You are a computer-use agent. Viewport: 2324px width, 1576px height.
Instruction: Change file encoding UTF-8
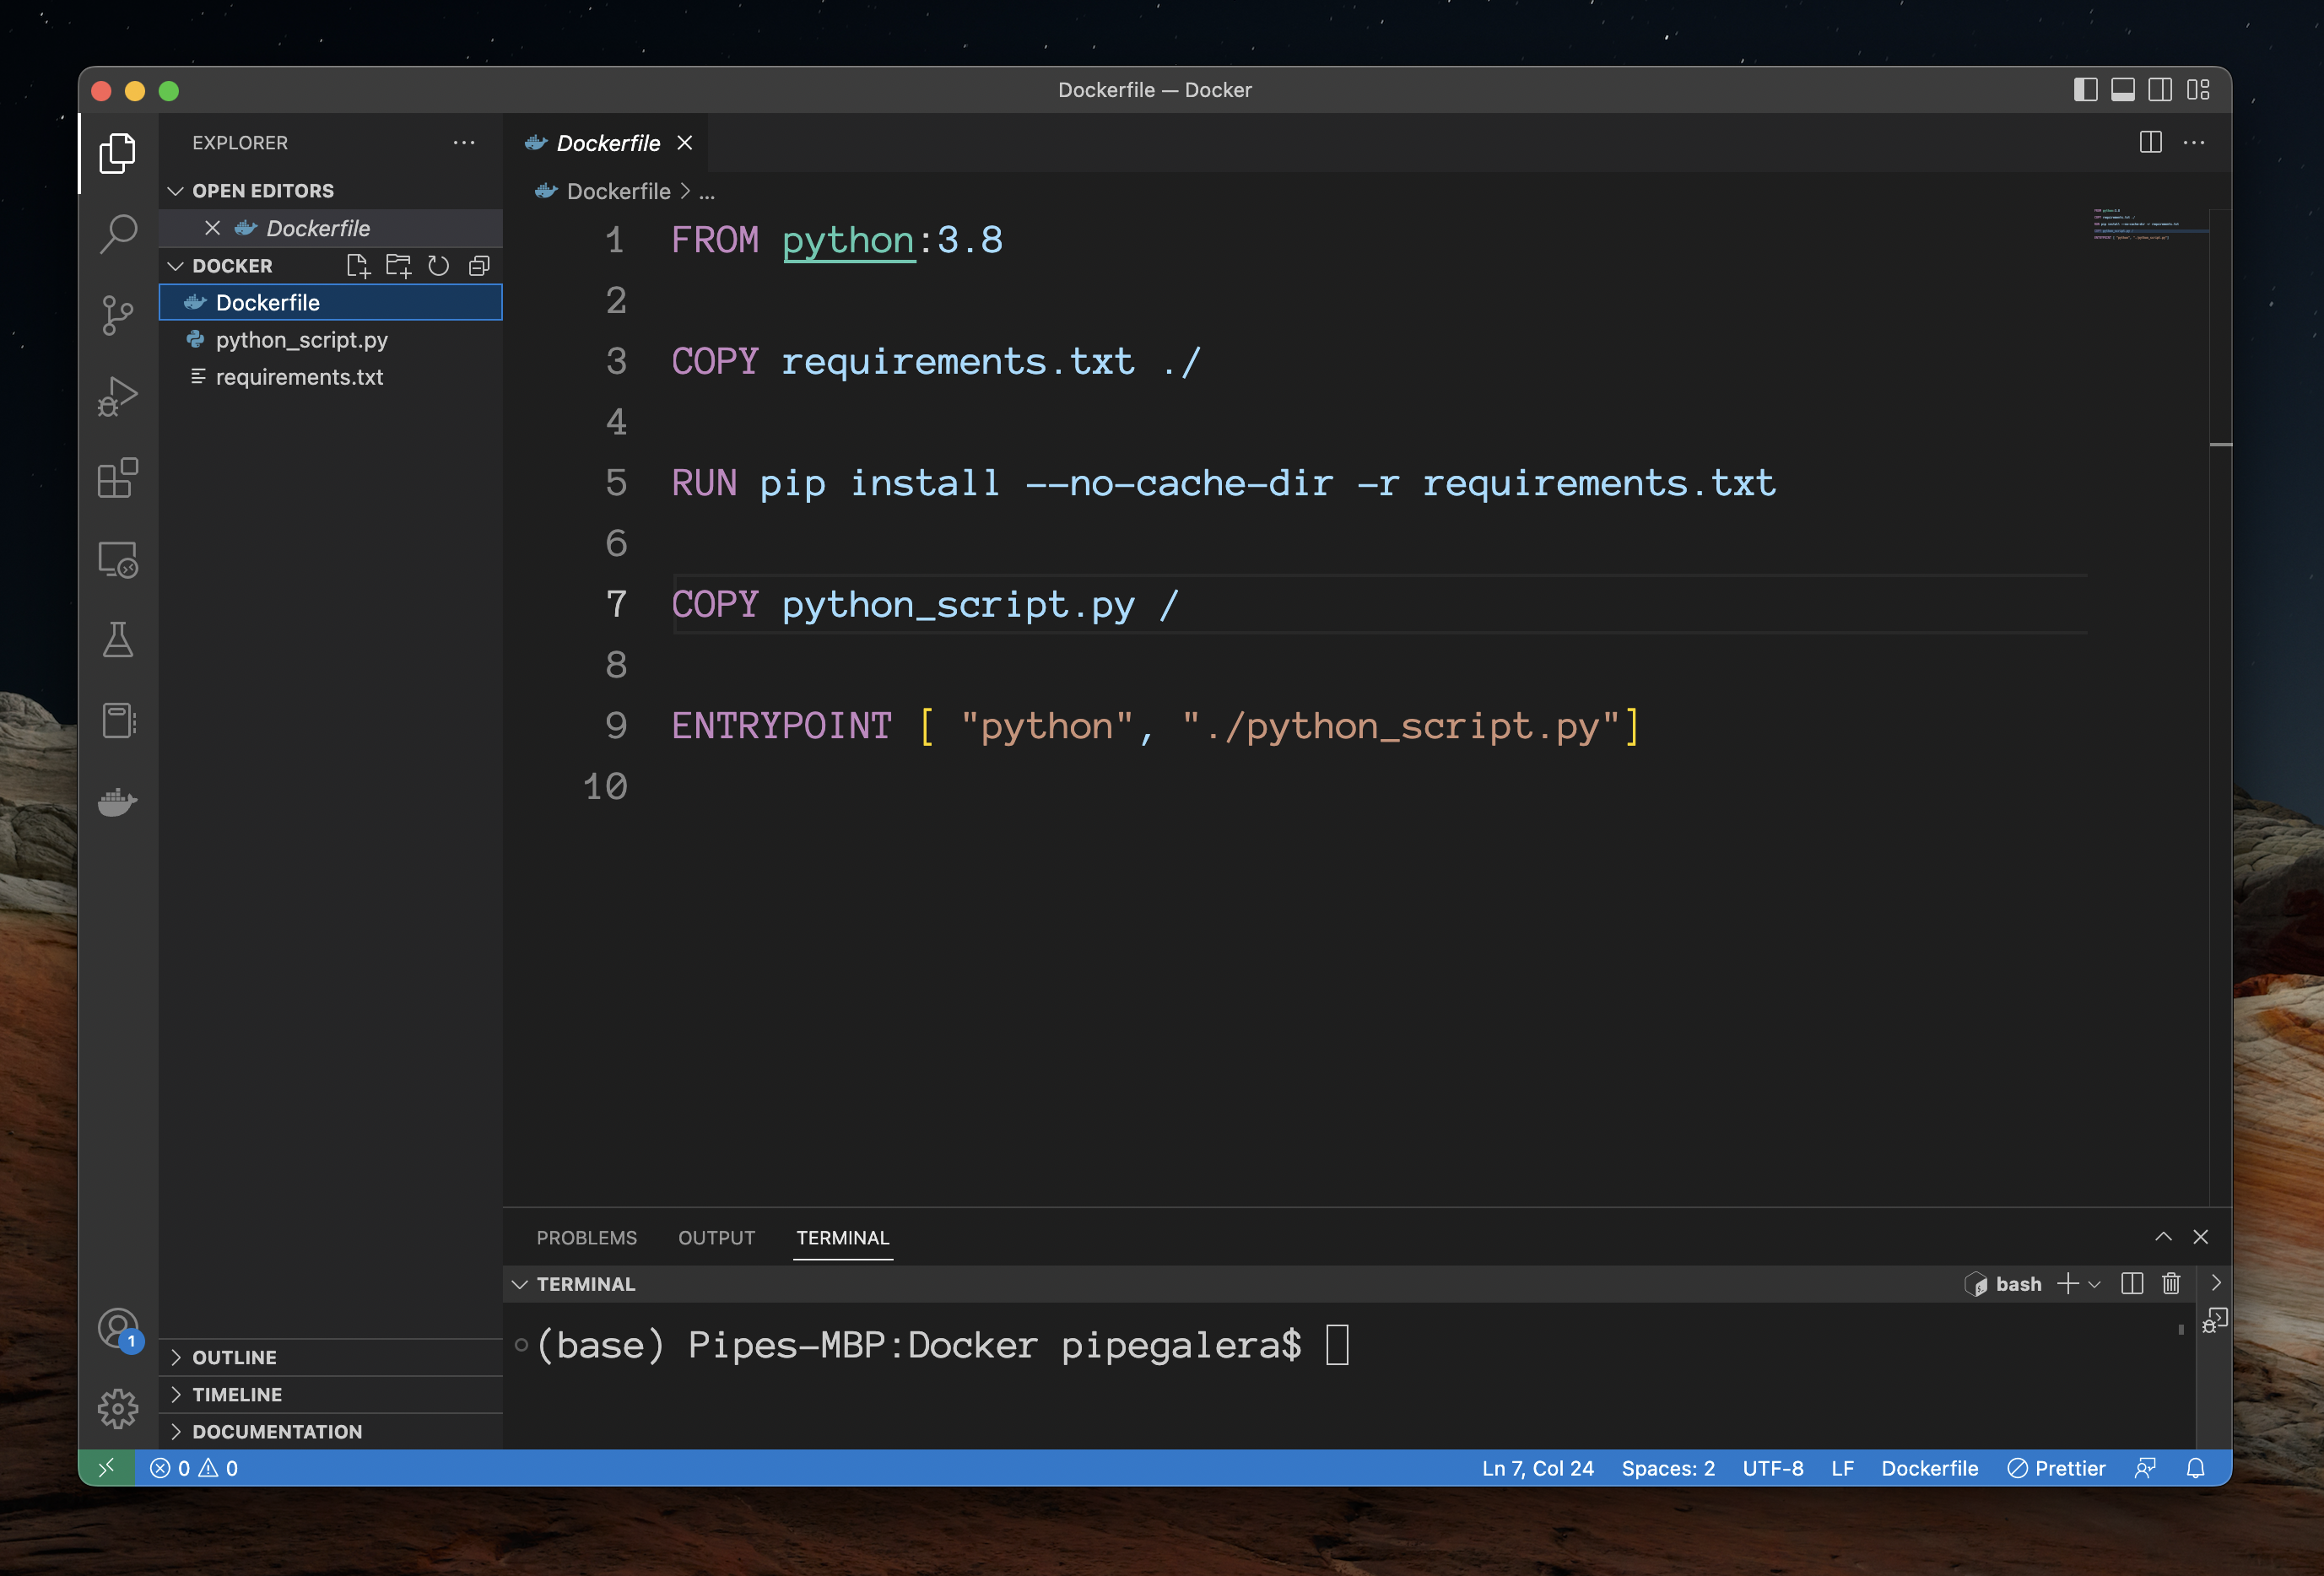pos(1773,1468)
